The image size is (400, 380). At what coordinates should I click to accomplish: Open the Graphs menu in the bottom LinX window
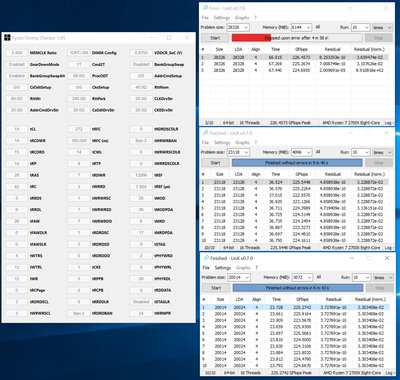[243, 267]
